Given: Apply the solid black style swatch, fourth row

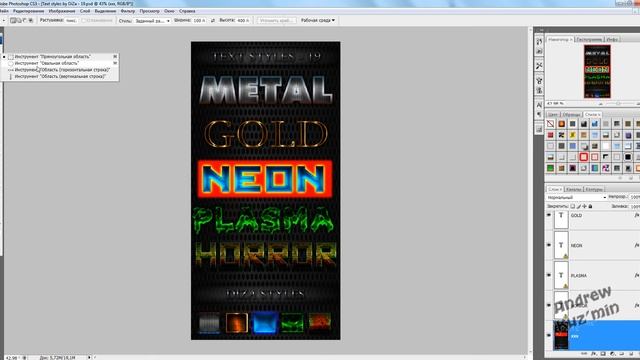Looking at the screenshot, I should click(x=628, y=157).
